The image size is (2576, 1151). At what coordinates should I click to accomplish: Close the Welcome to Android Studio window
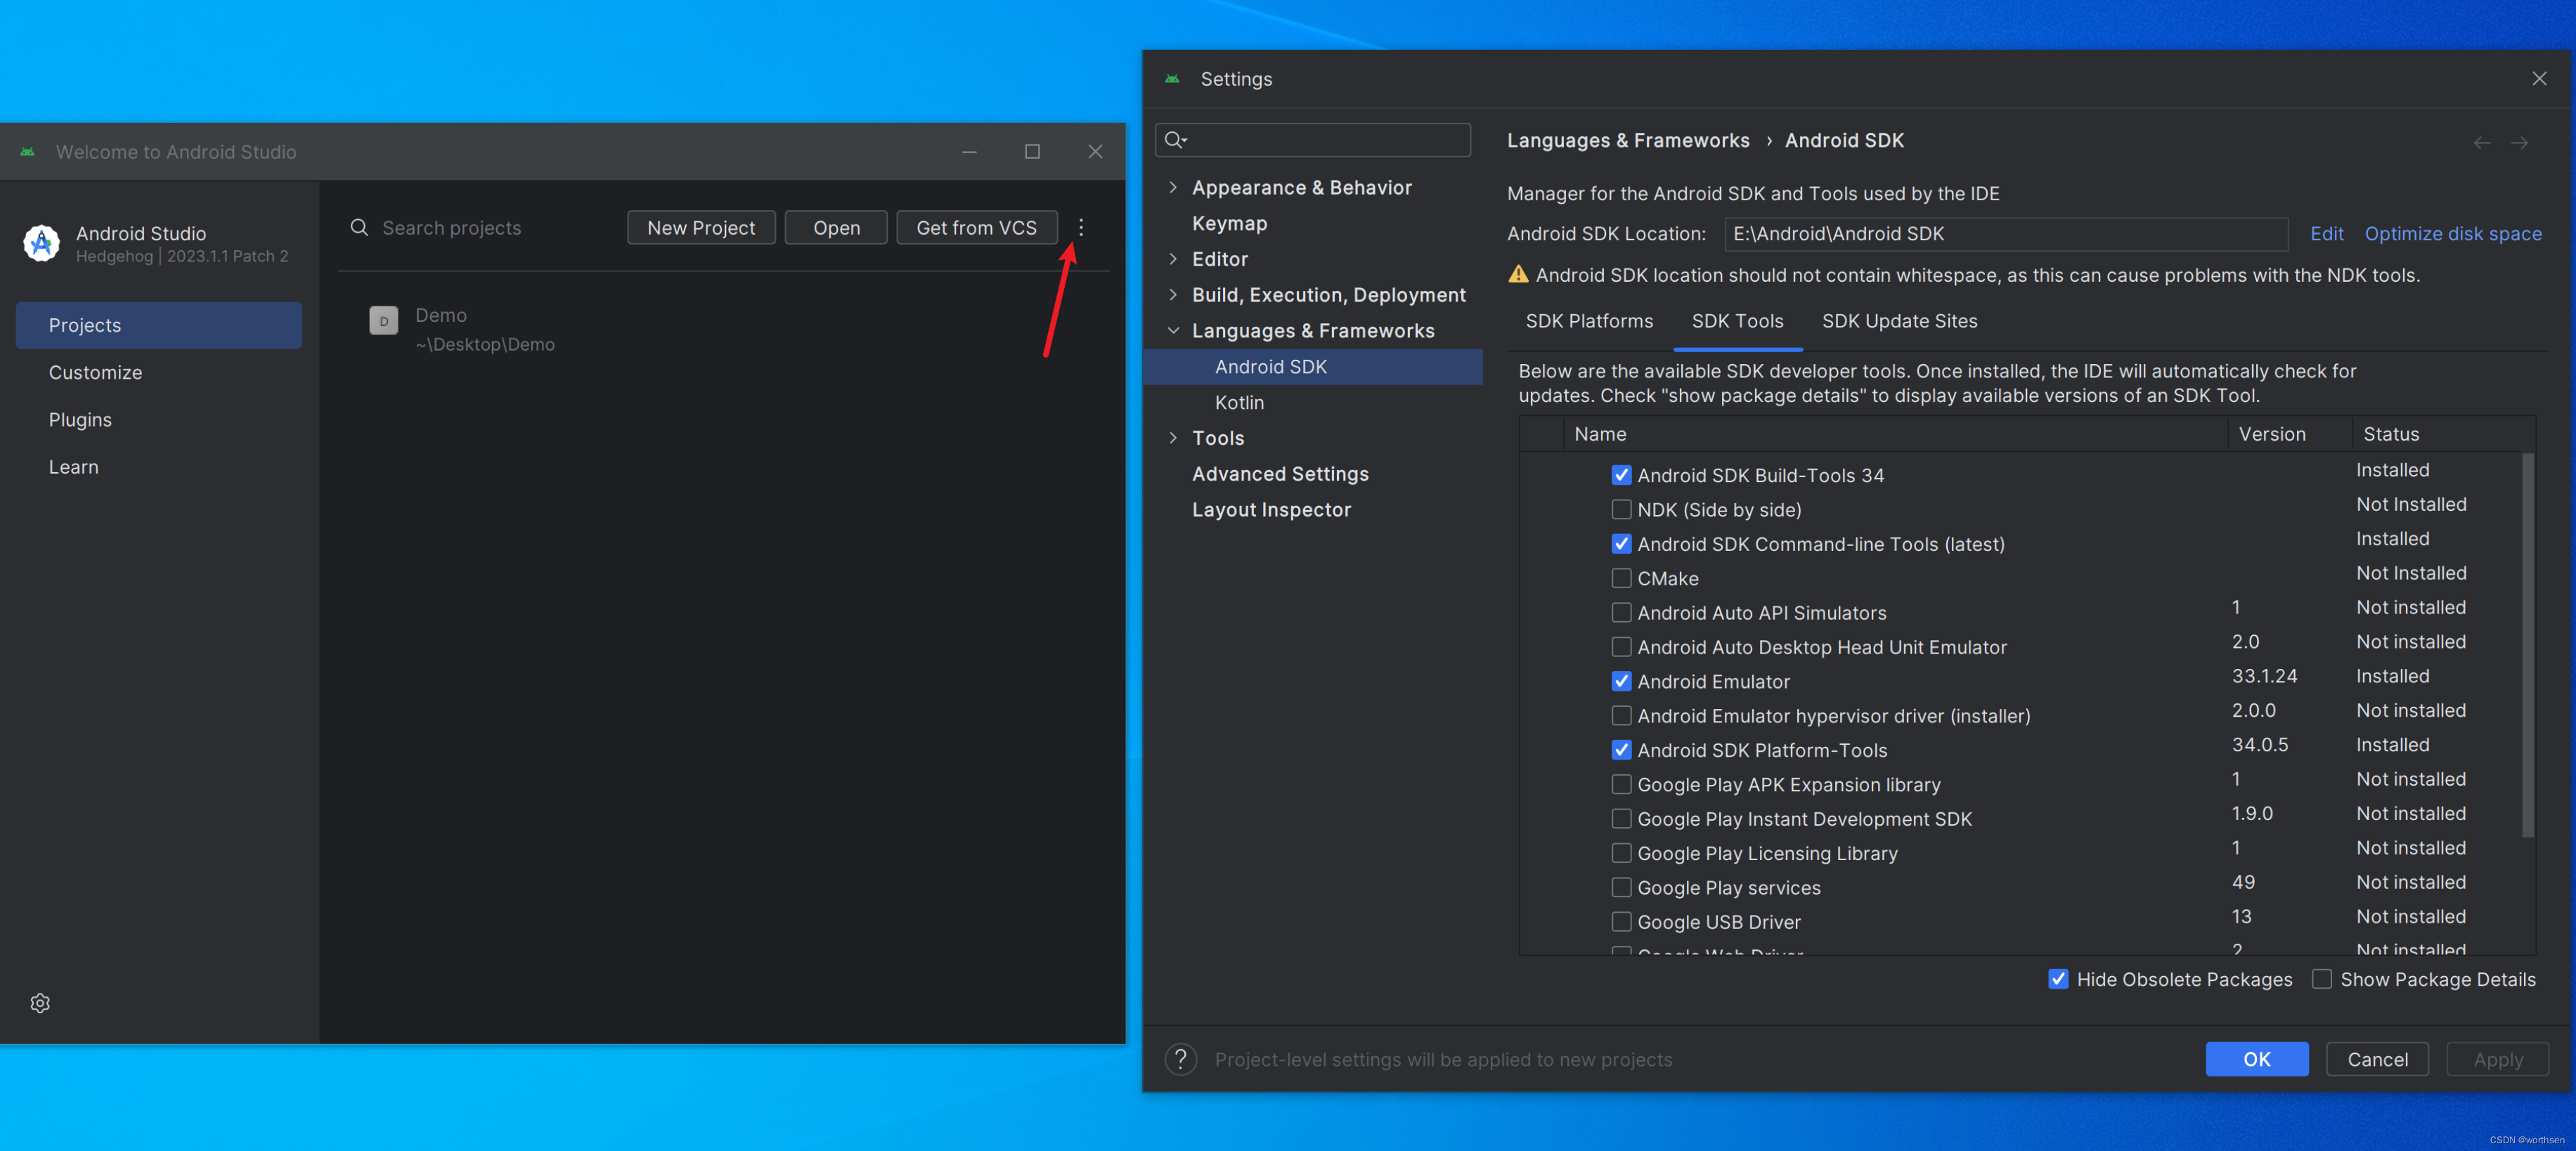point(1095,151)
